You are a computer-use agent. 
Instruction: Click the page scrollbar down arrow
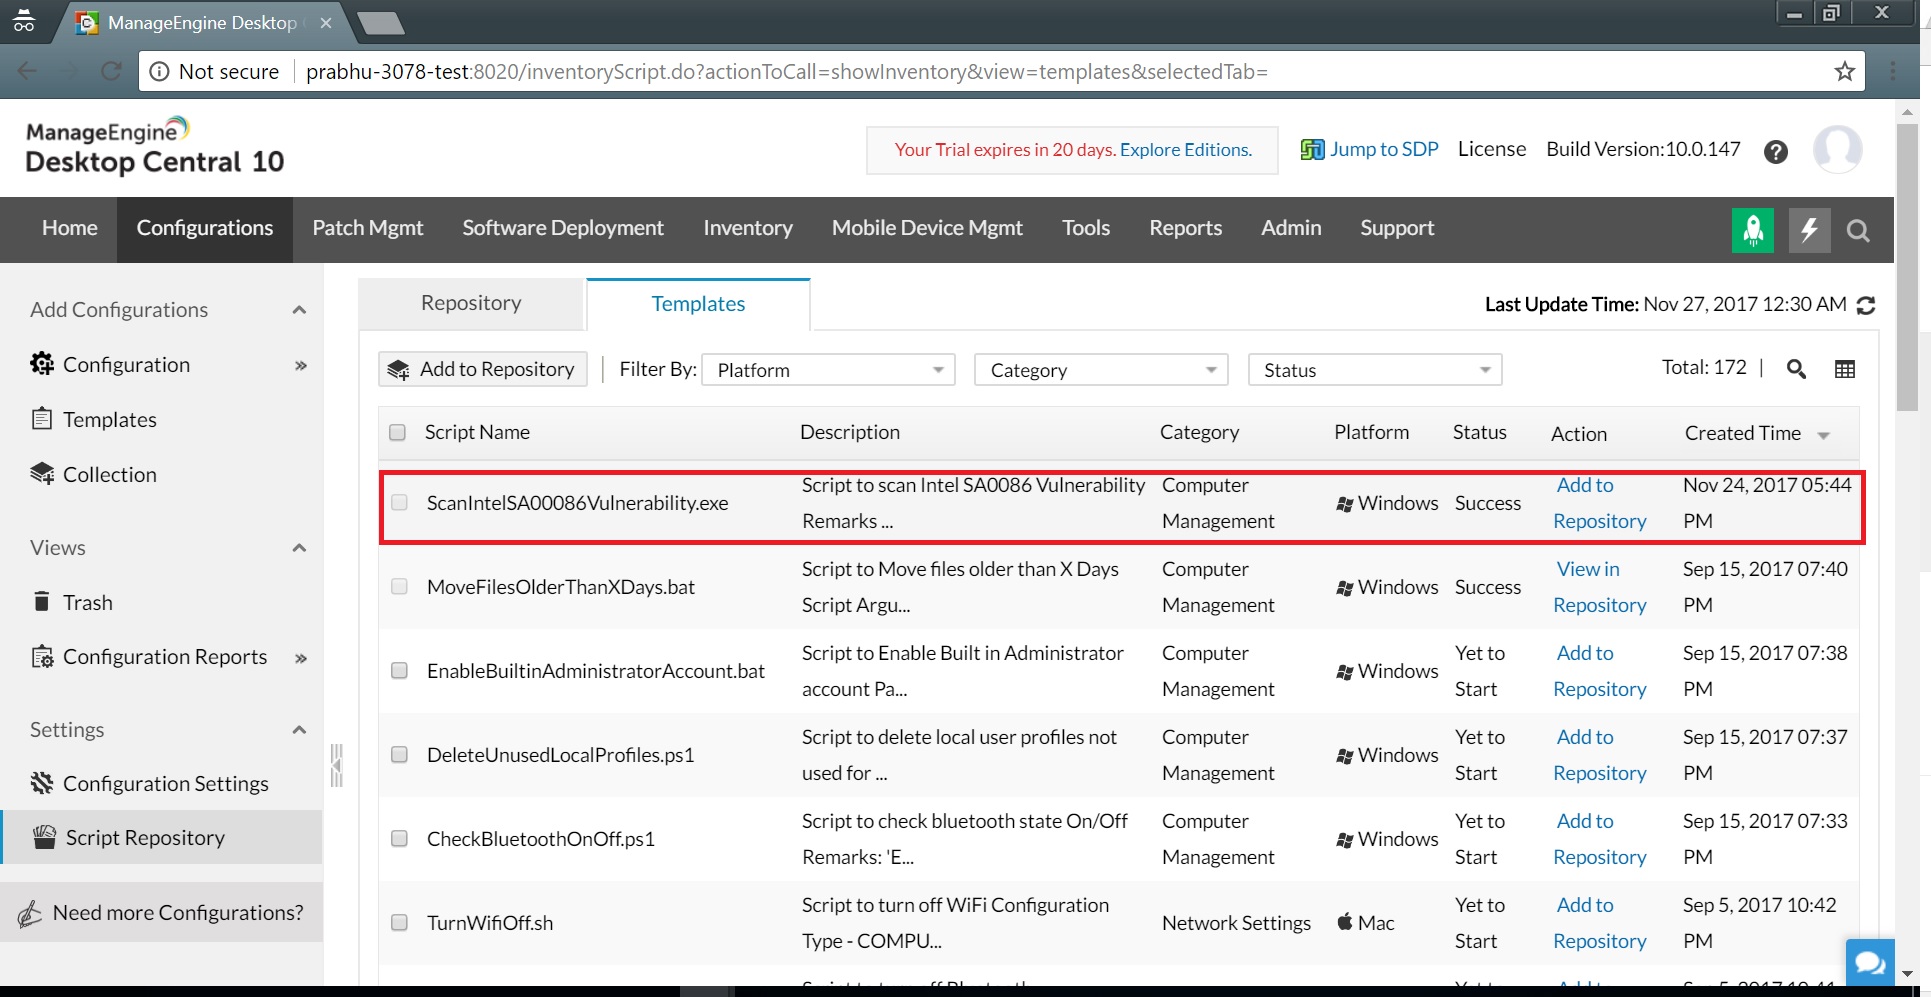1907,973
